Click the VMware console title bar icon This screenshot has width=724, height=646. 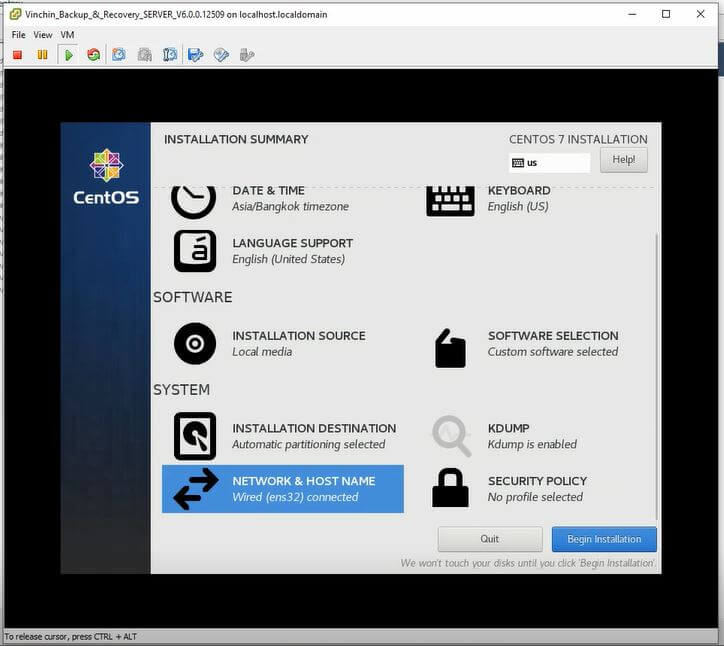15,14
